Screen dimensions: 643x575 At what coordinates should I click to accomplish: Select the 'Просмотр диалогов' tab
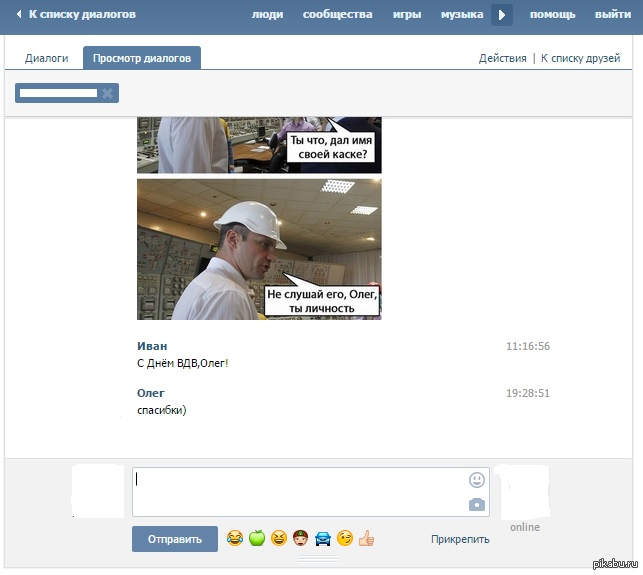(142, 58)
